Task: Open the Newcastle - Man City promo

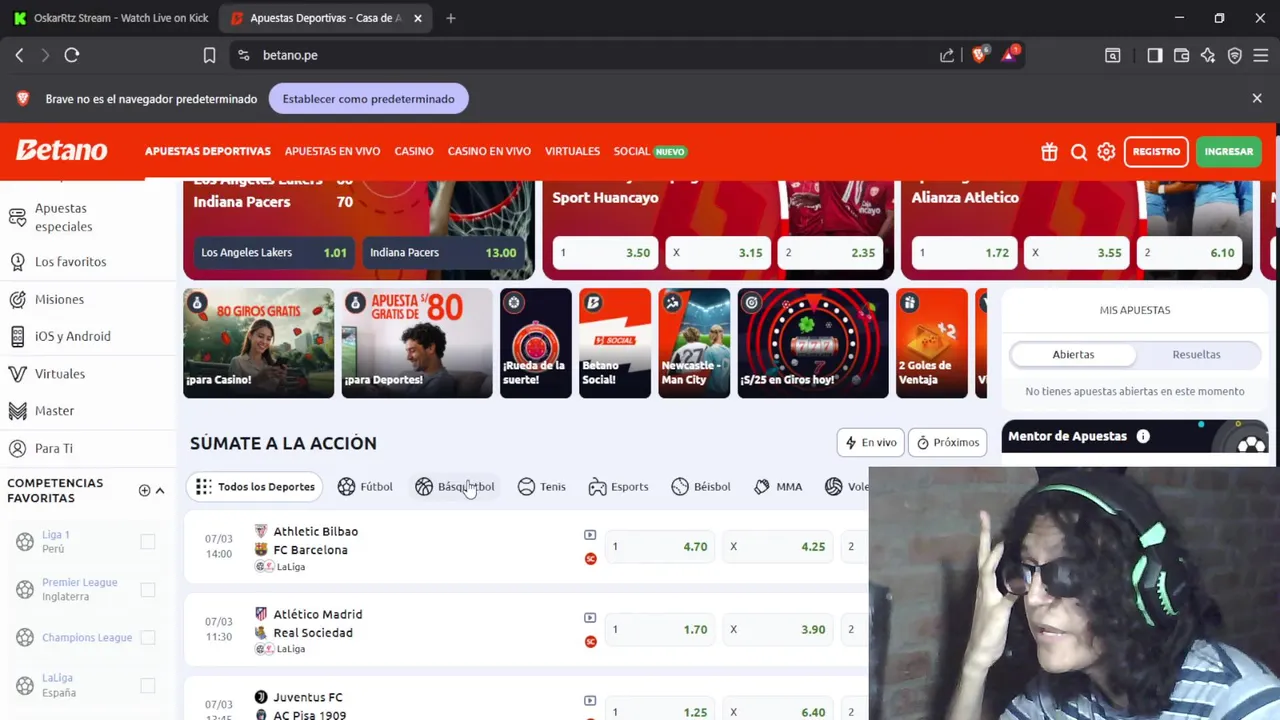Action: tap(694, 343)
